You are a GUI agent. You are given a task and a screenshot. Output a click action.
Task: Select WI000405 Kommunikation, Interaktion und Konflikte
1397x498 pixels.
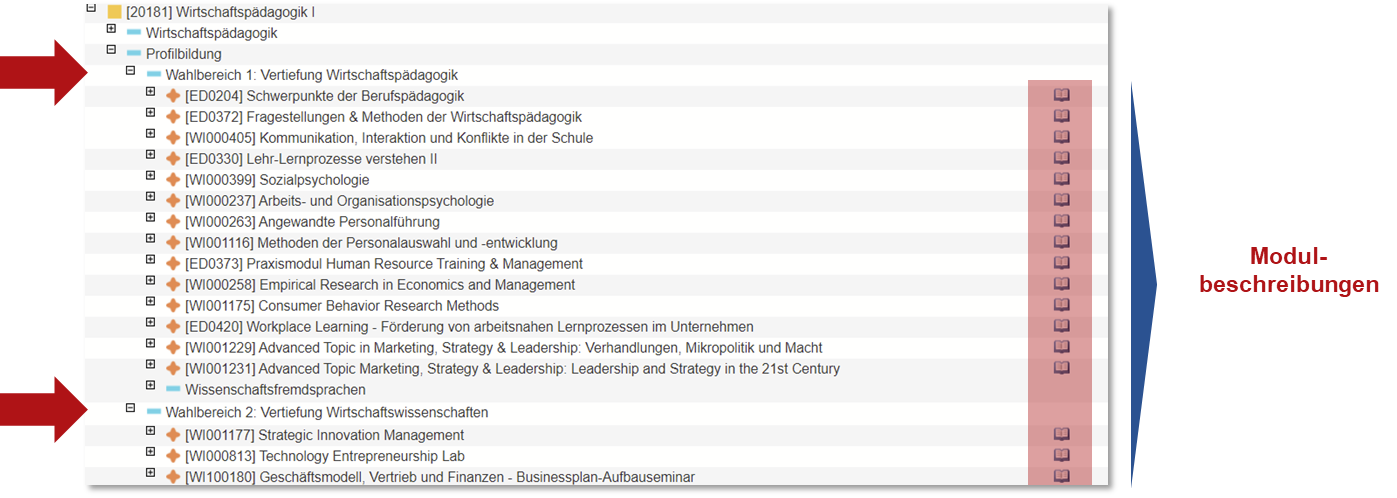[x=389, y=138]
